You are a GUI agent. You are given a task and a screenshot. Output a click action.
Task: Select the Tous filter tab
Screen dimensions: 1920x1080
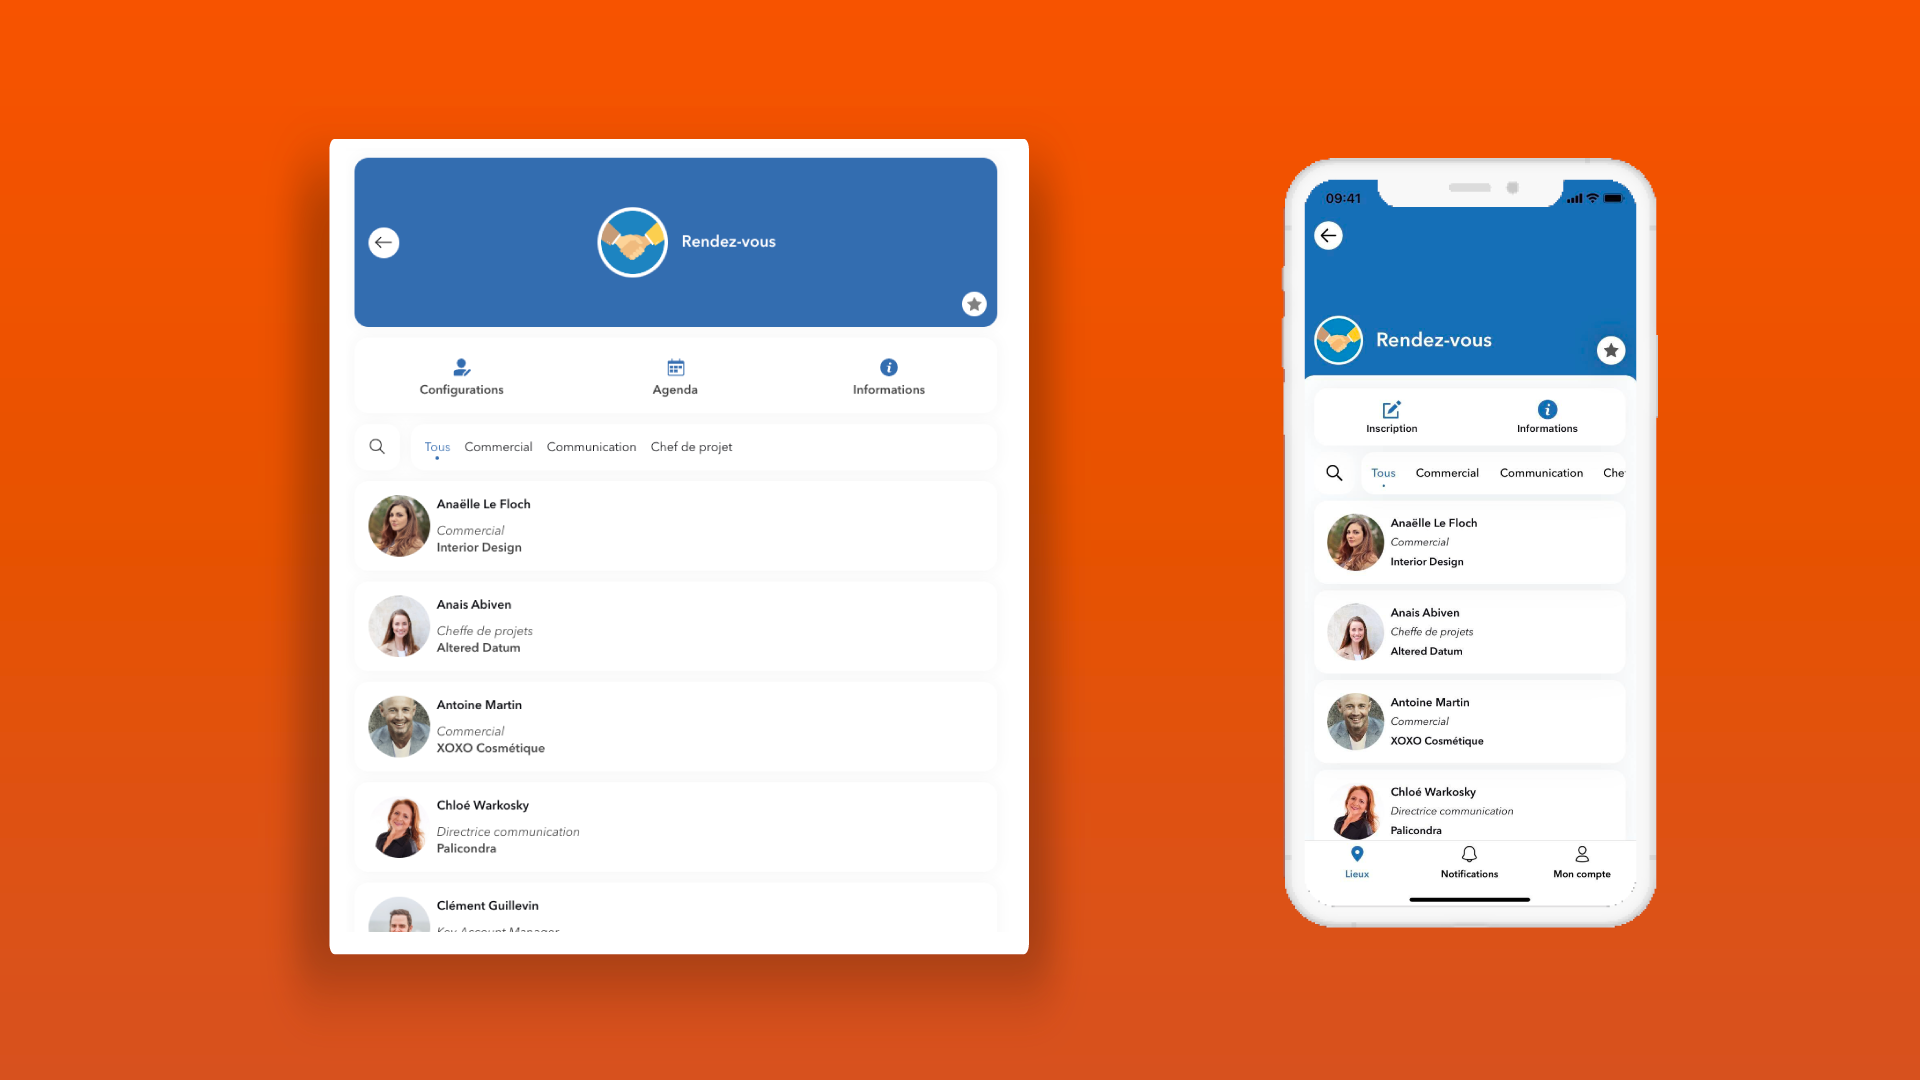pyautogui.click(x=436, y=446)
